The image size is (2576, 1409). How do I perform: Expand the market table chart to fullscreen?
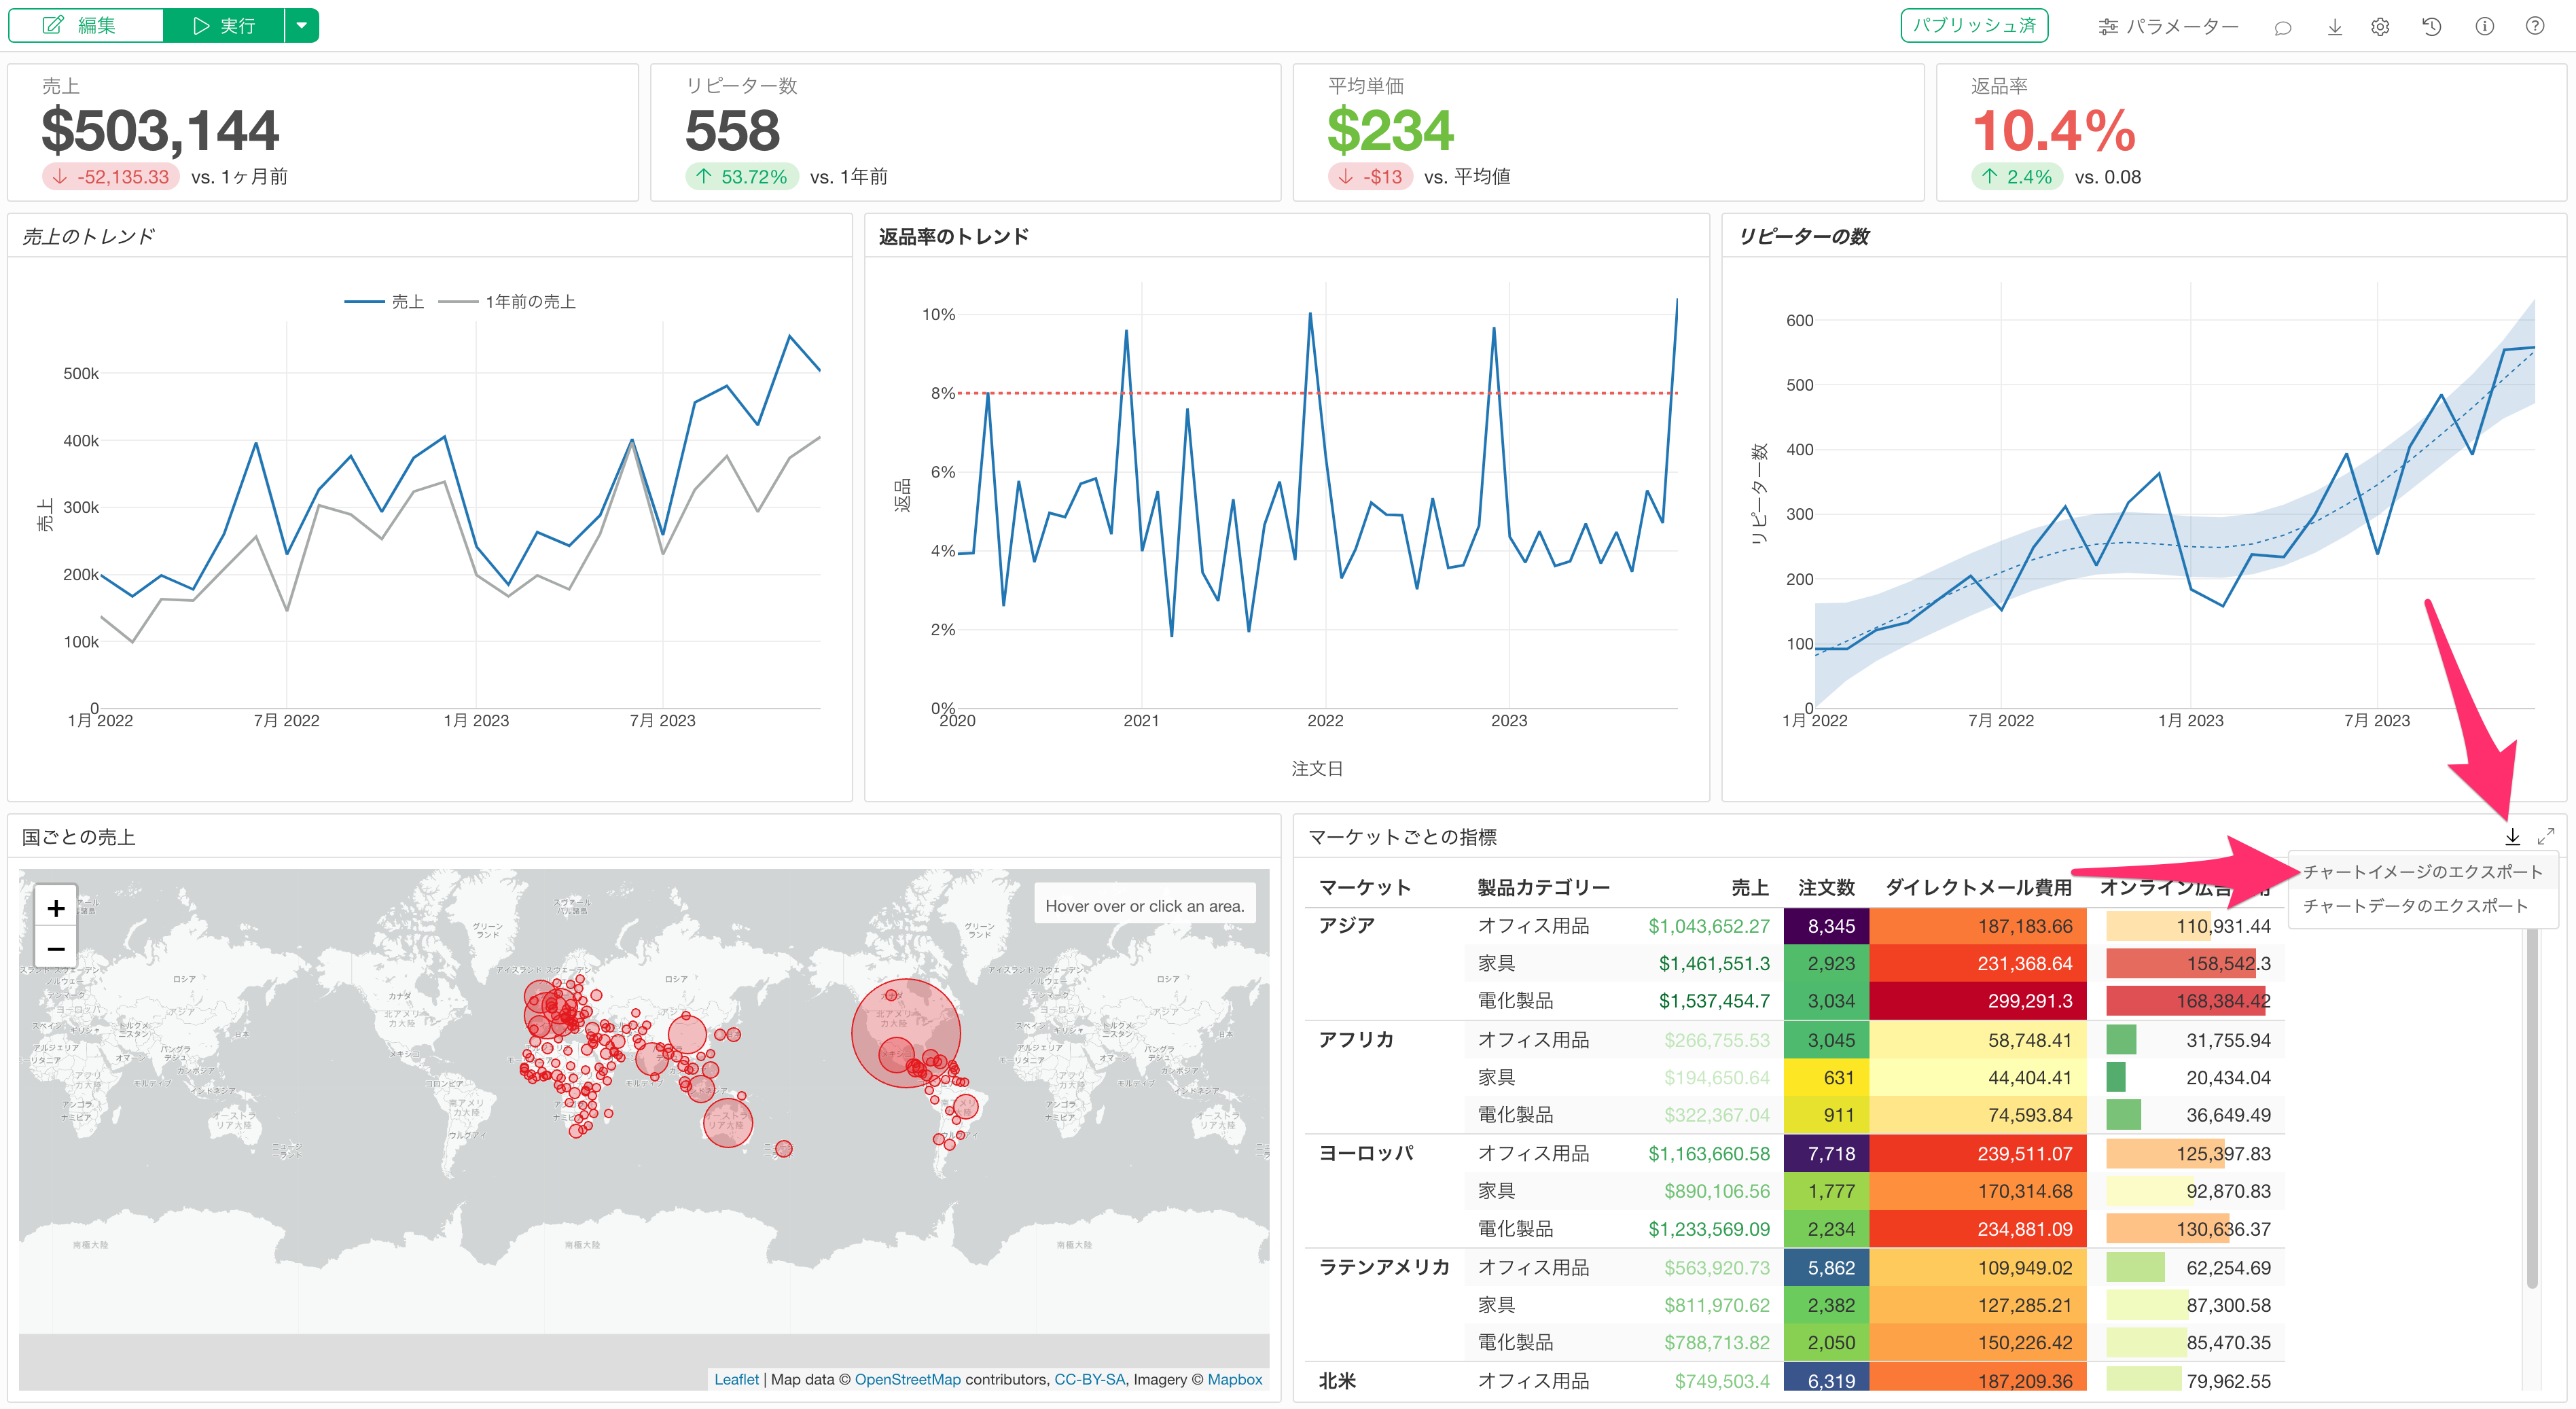click(2546, 837)
